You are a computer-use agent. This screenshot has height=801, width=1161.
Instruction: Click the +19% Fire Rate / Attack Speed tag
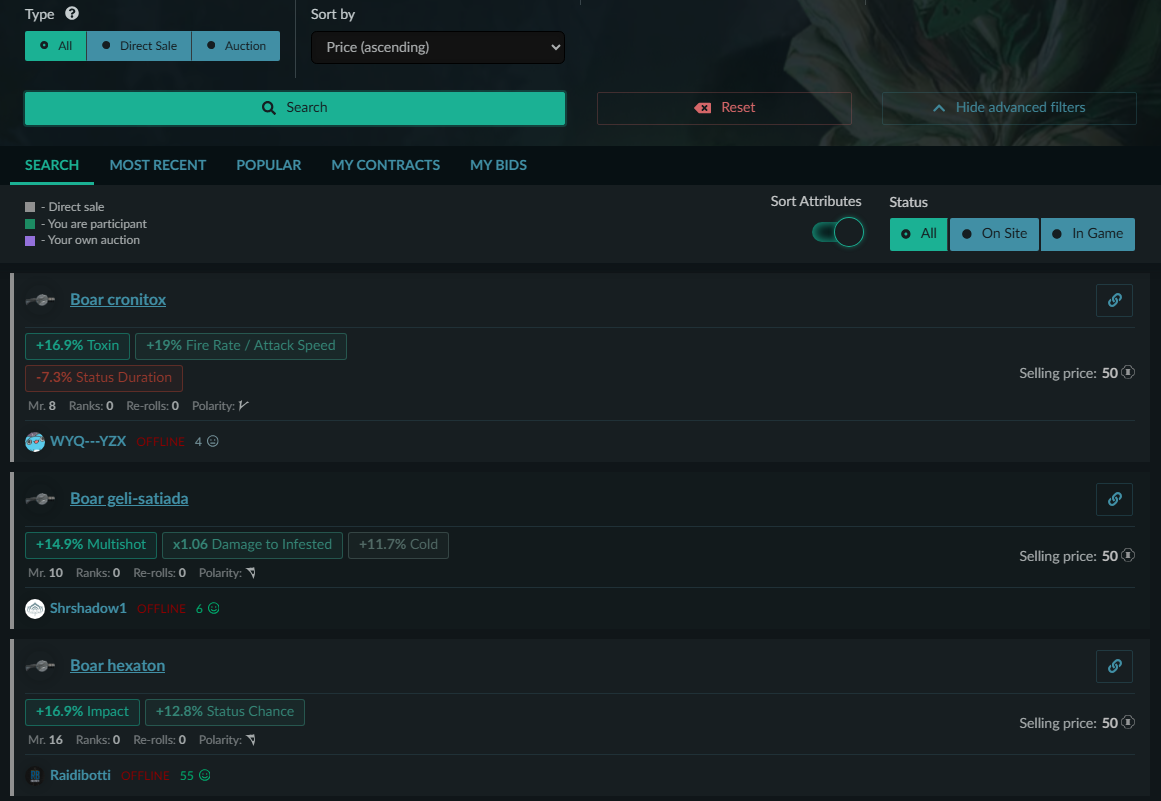point(241,346)
